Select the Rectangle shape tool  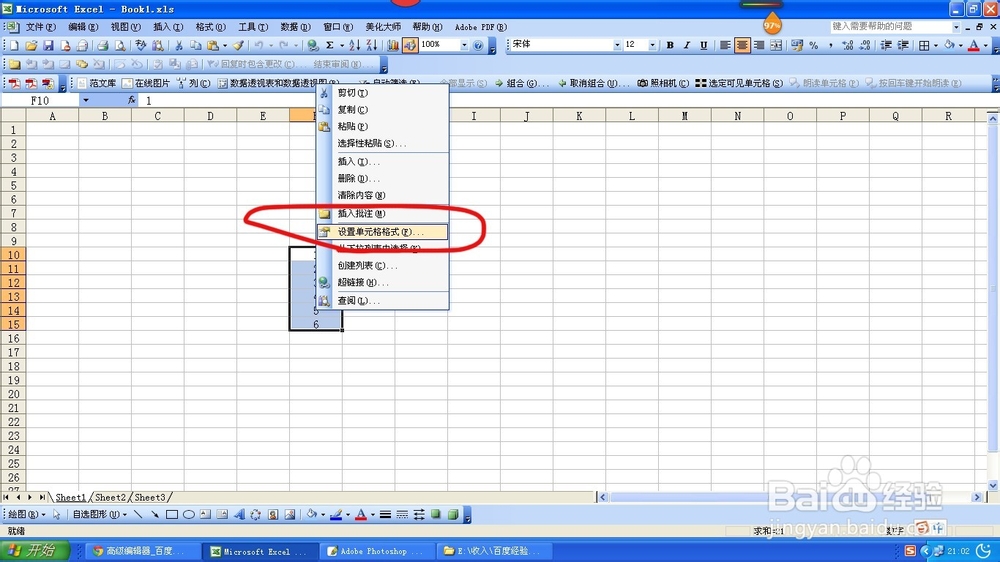coord(172,515)
